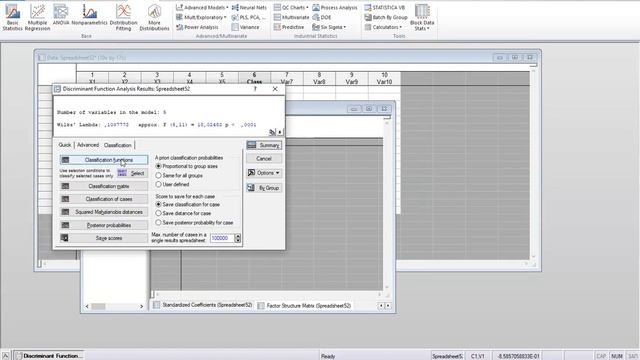The height and width of the screenshot is (360, 640).
Task: Open Batch By Group tool
Action: [x=386, y=17]
